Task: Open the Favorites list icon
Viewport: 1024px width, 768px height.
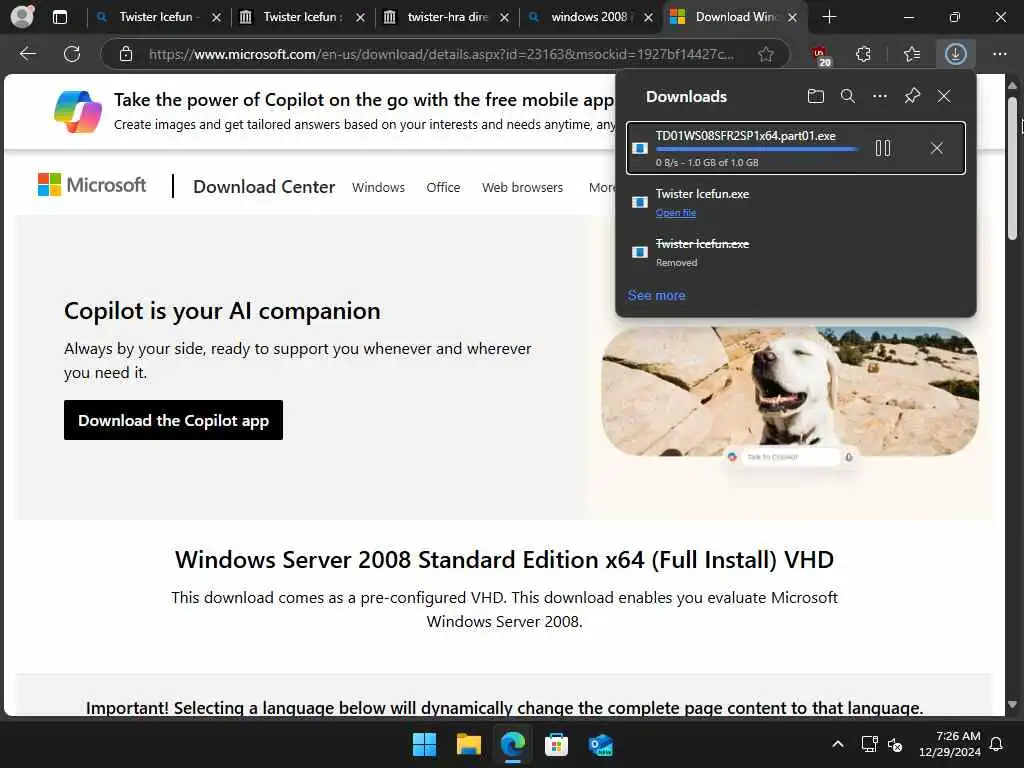Action: point(912,54)
